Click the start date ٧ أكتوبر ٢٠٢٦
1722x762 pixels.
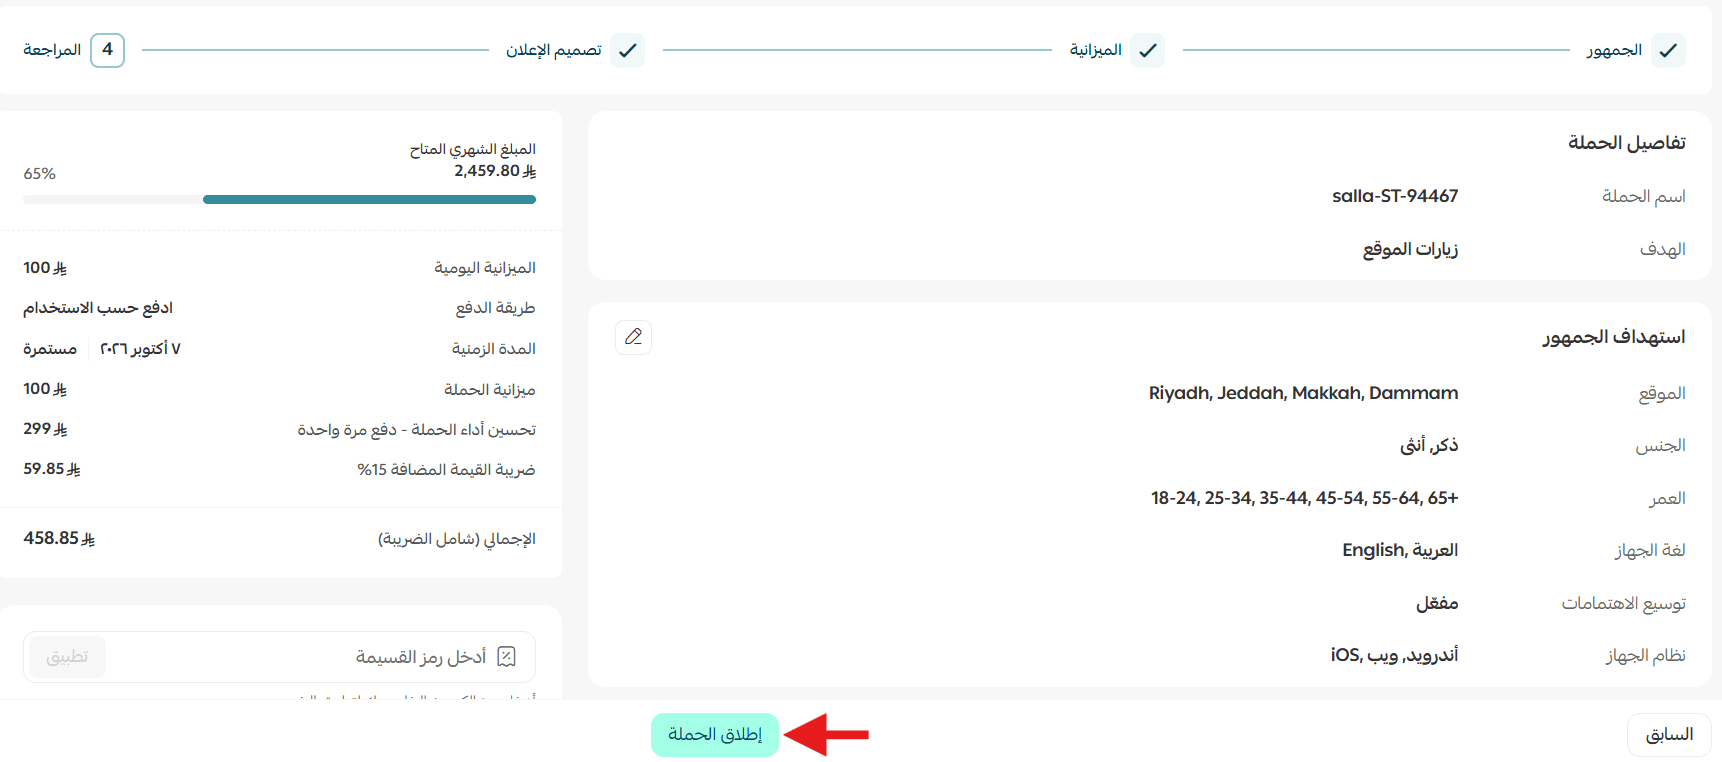coord(140,349)
